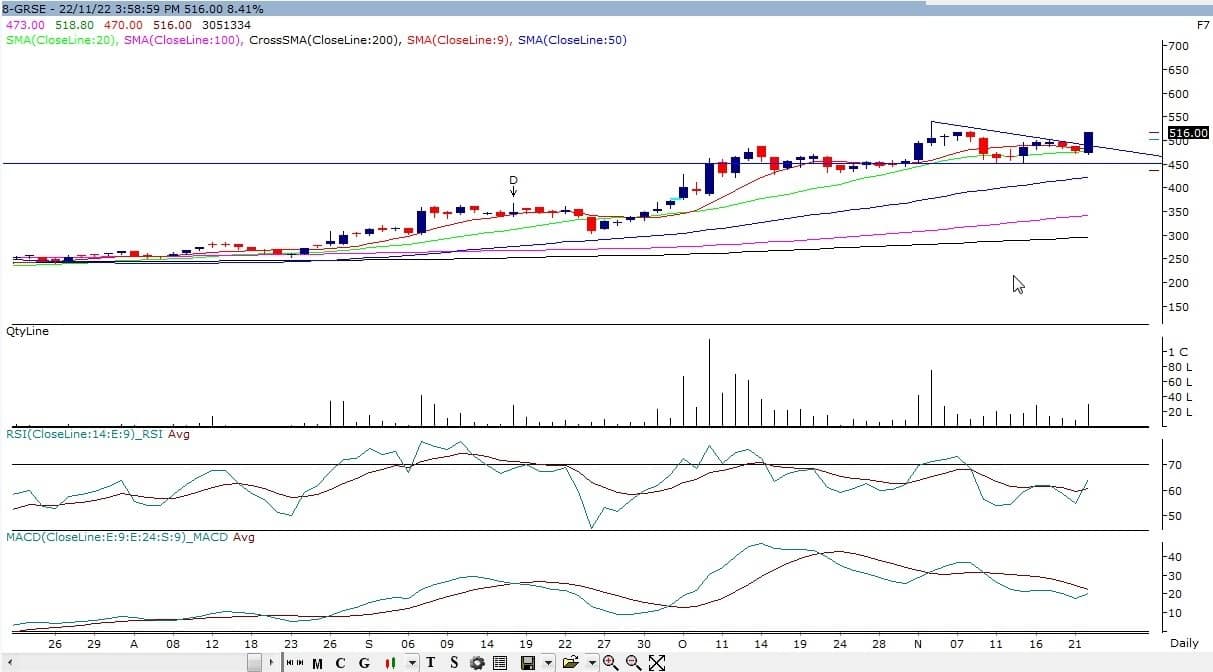Expand the open folder dropdown arrow

591,662
